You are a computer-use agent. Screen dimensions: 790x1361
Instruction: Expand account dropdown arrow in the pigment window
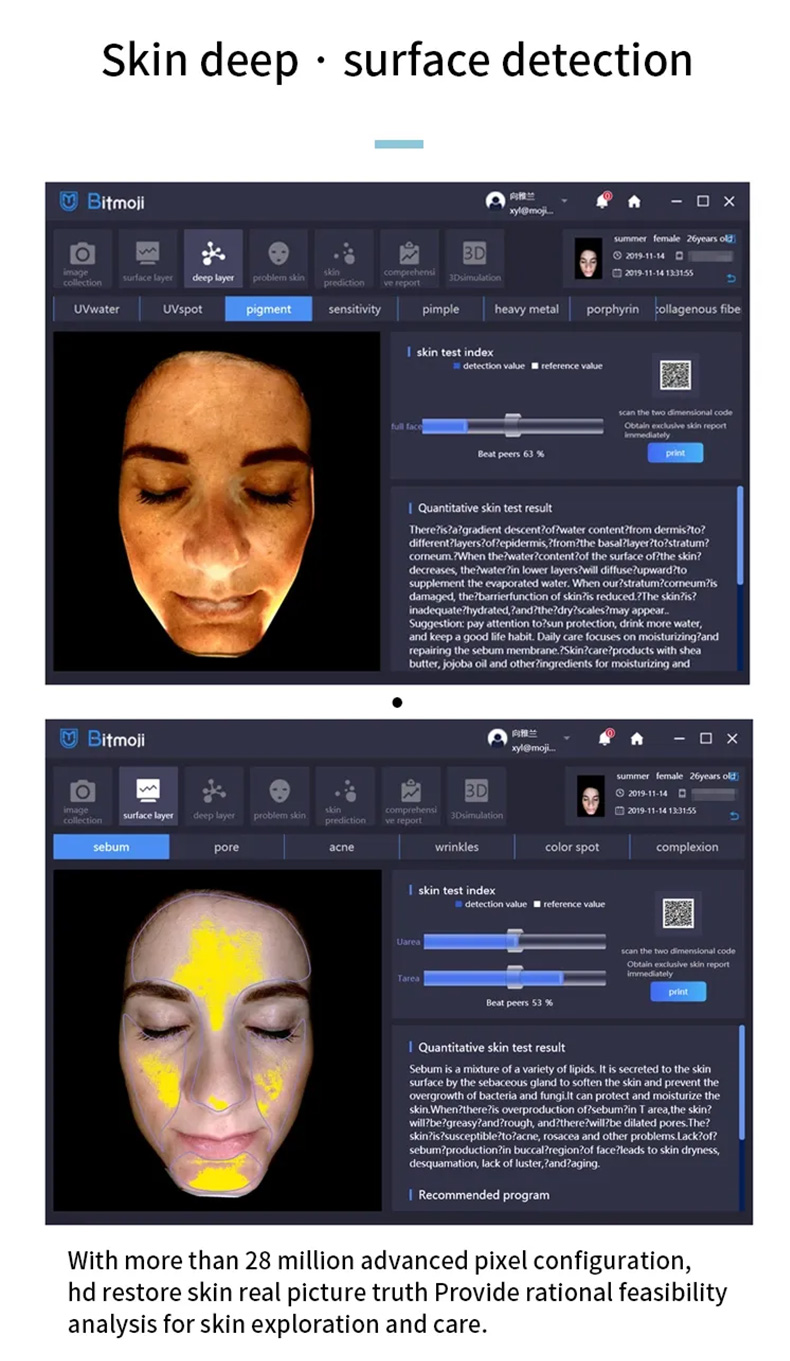(564, 200)
